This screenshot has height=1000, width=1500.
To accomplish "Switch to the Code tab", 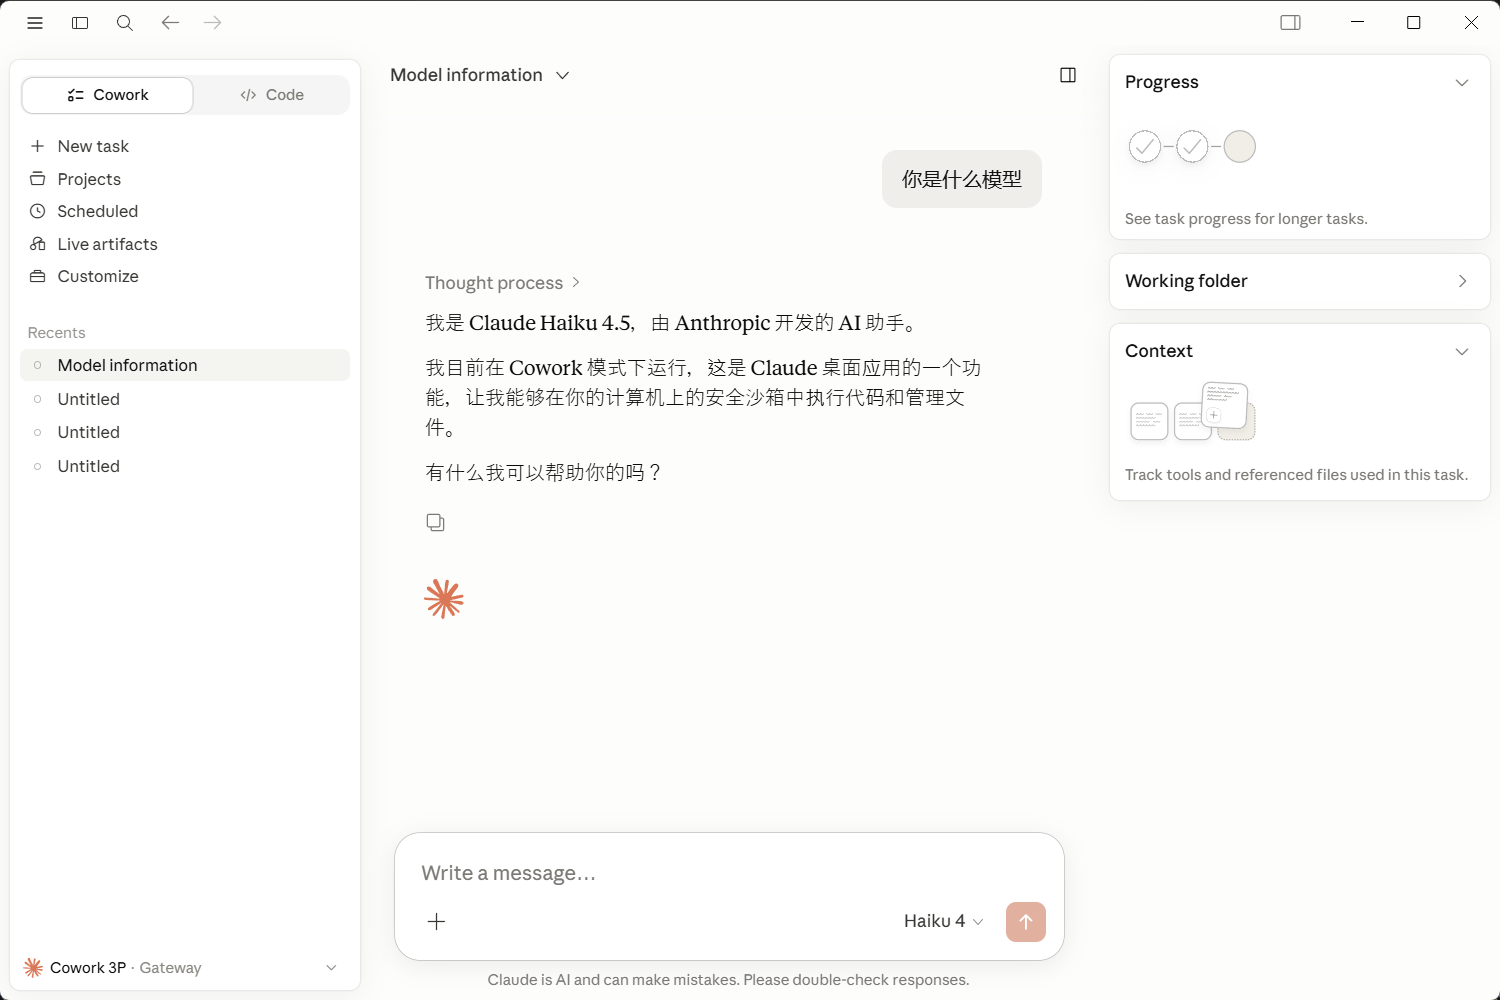I will click(272, 95).
